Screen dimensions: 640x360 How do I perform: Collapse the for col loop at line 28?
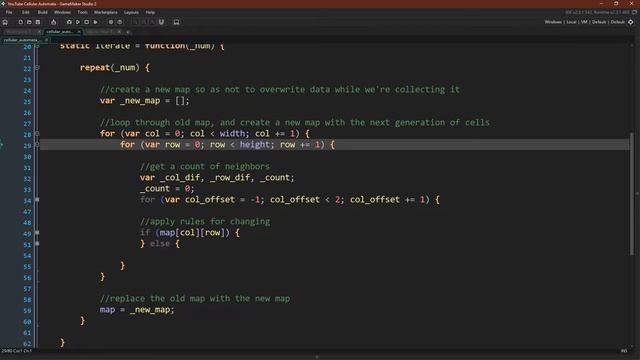37,133
